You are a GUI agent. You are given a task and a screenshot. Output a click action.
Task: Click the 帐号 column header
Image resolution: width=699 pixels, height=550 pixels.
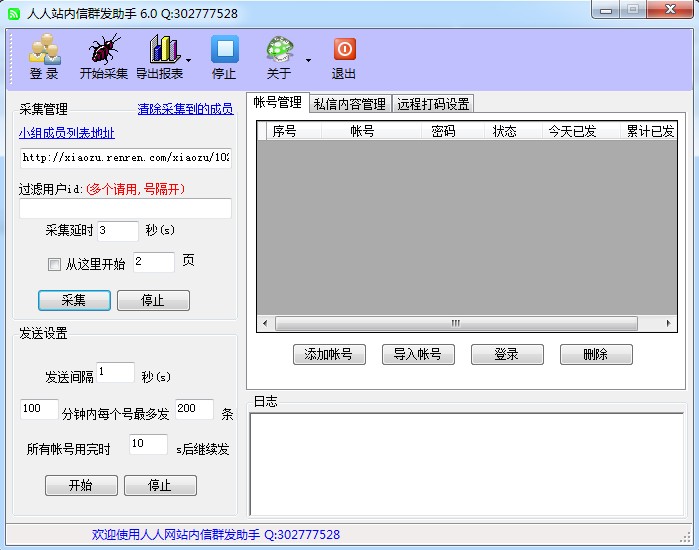coord(371,131)
